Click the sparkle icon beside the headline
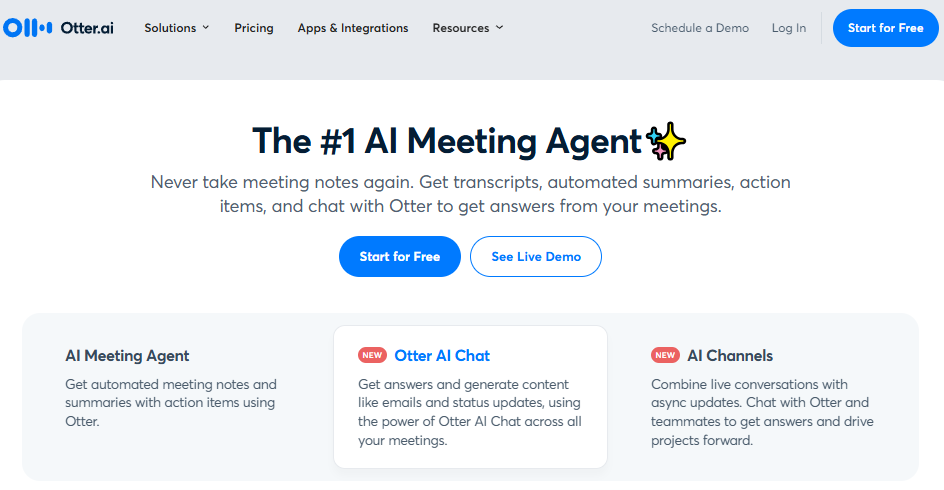This screenshot has width=944, height=490. point(667,142)
